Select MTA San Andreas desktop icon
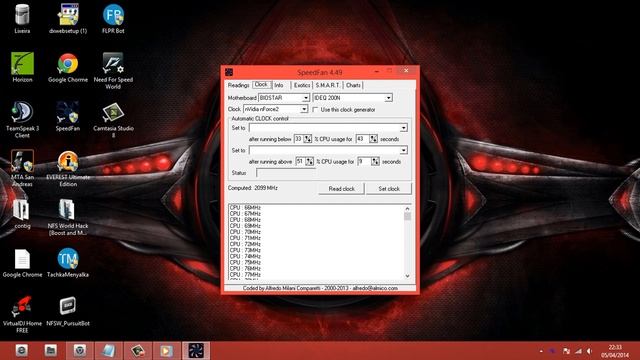This screenshot has width=640, height=360. (22, 168)
